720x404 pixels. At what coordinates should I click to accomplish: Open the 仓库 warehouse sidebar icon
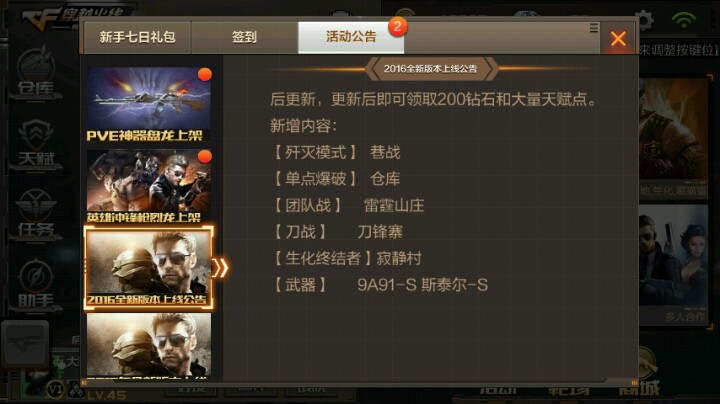(35, 73)
